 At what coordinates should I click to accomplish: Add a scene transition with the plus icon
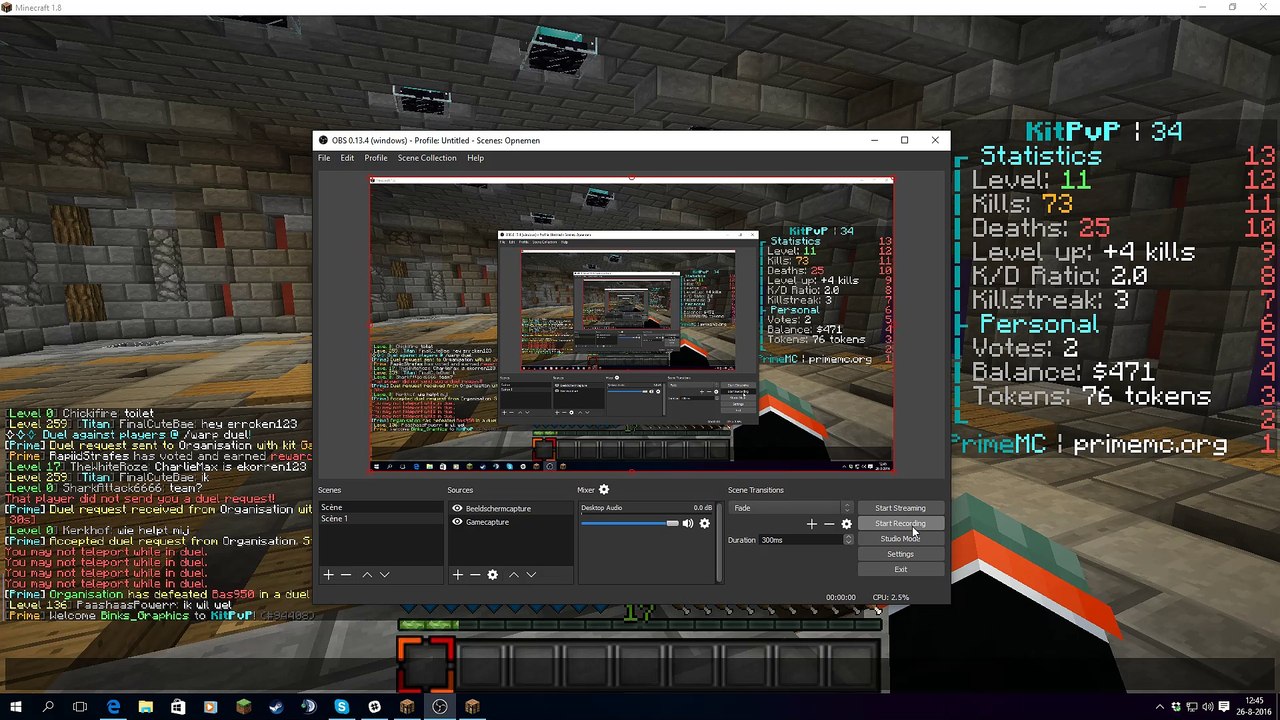tap(811, 524)
